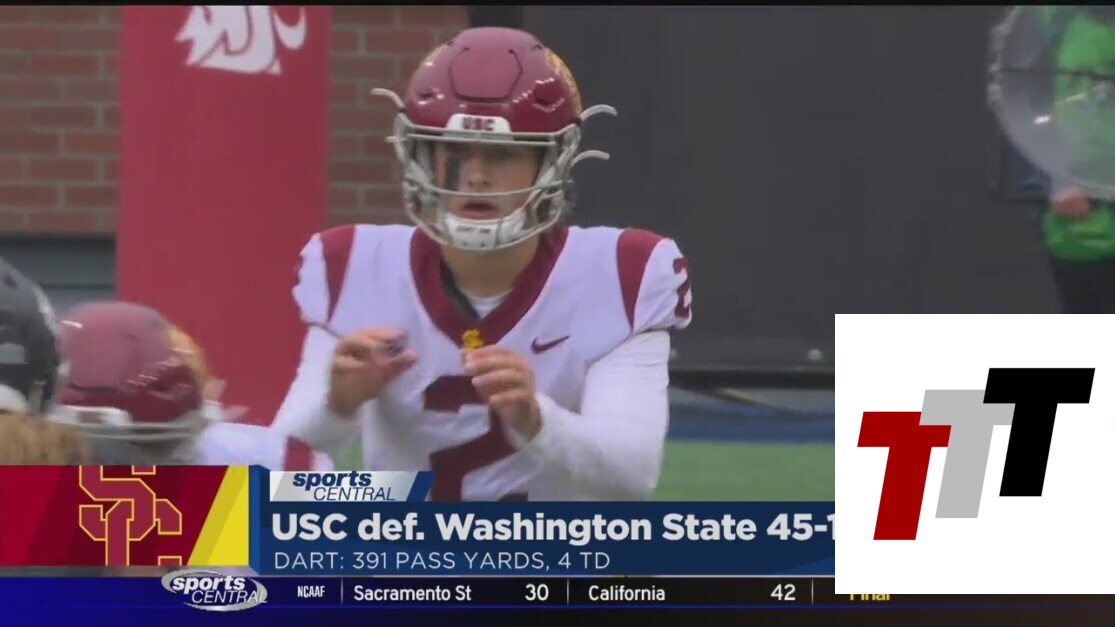Click the Sacramento St score of 30

pyautogui.click(x=537, y=593)
